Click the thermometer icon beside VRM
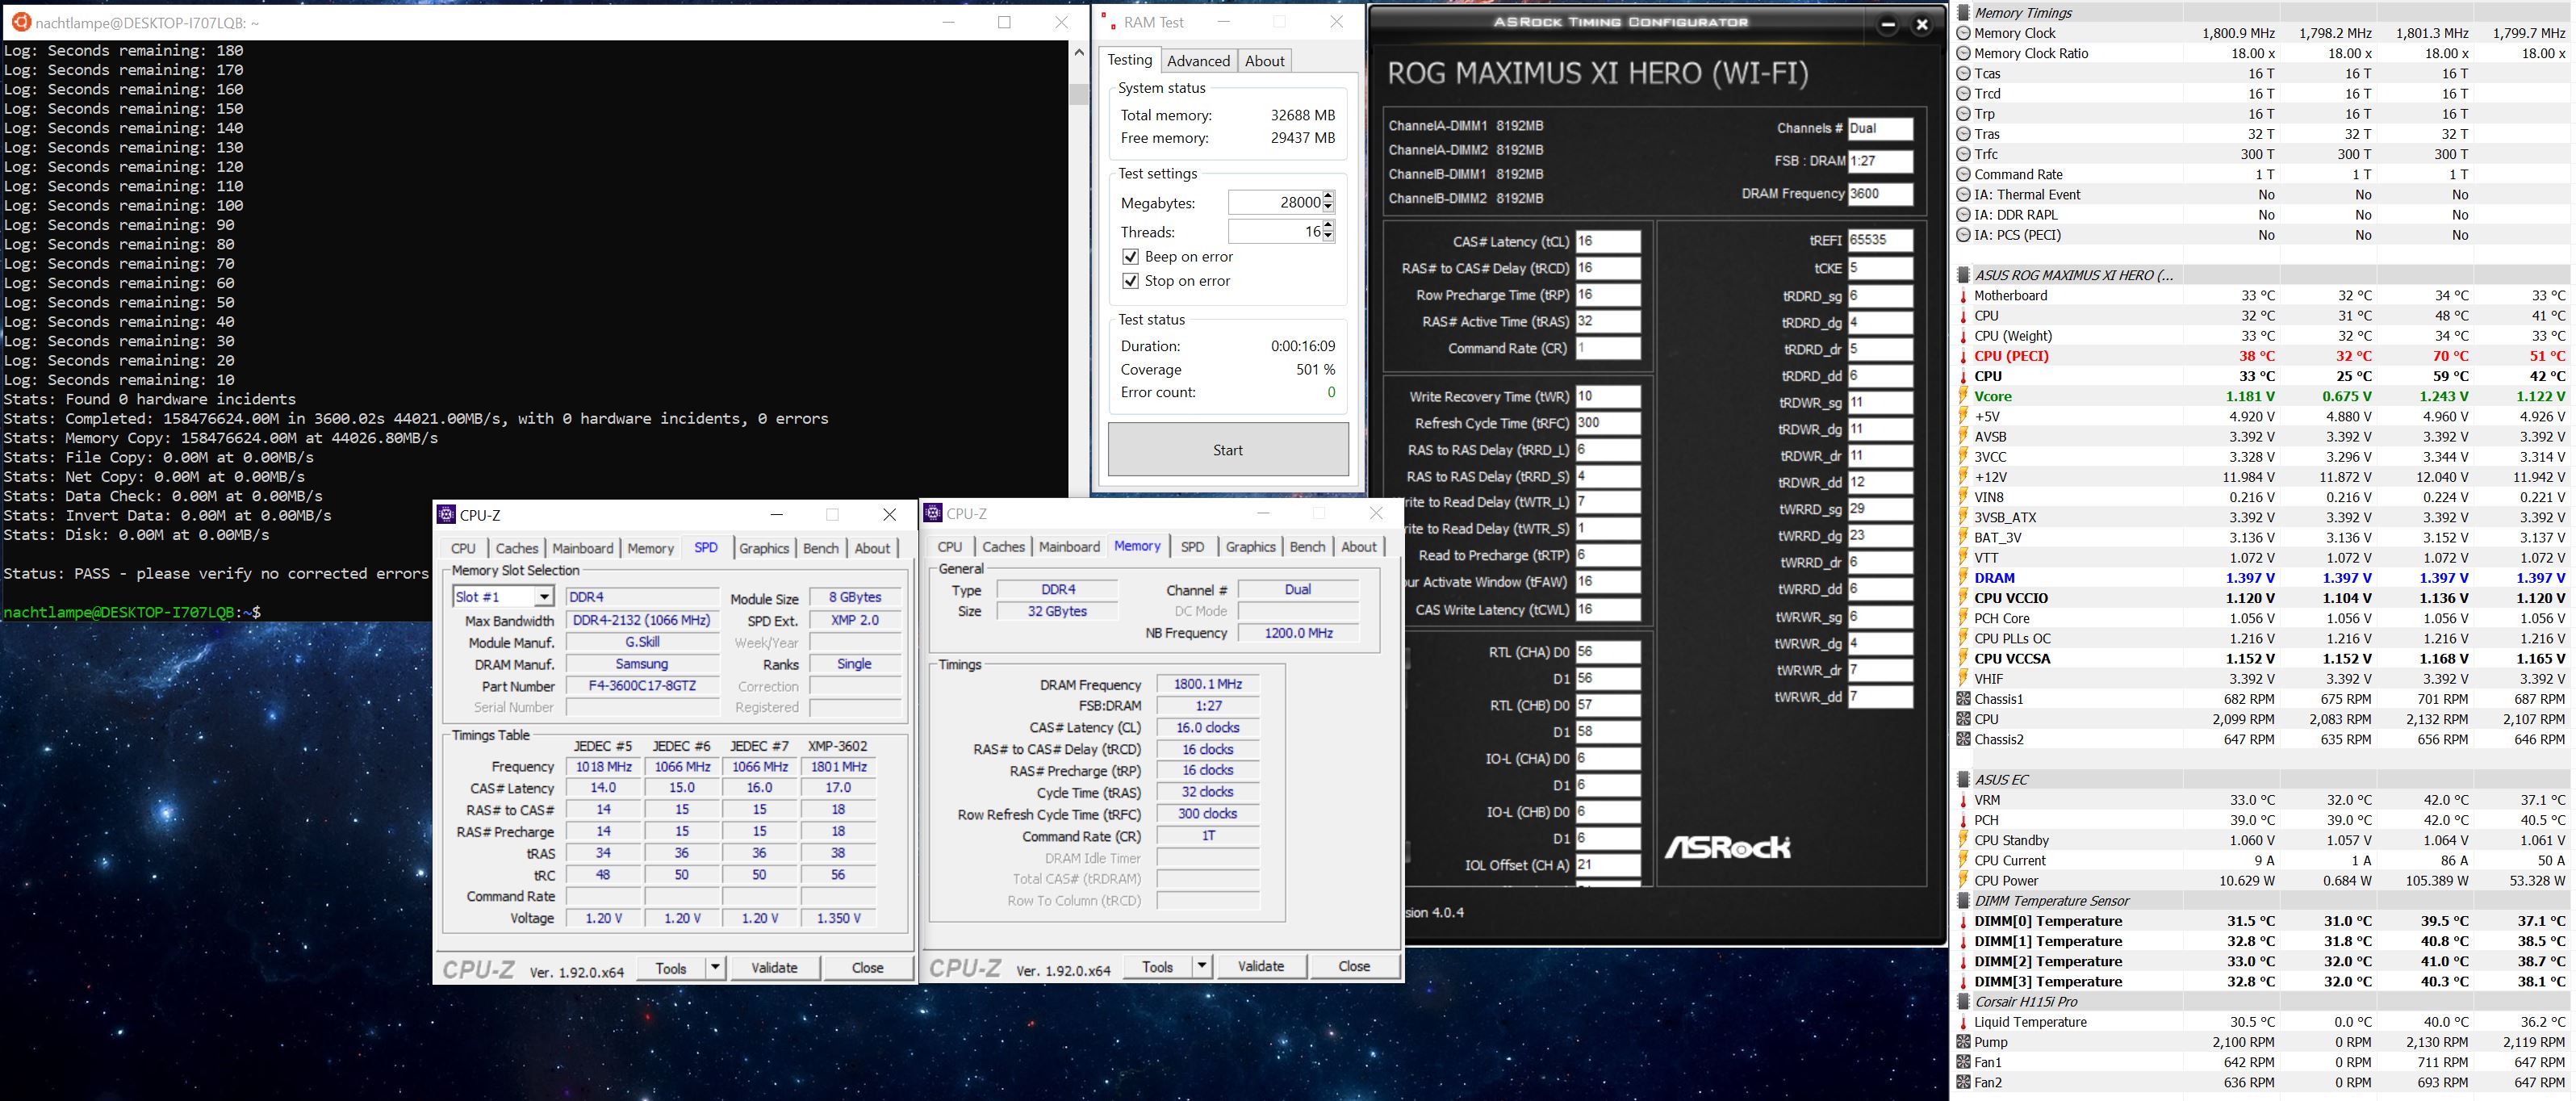This screenshot has width=2576, height=1101. click(x=1963, y=800)
